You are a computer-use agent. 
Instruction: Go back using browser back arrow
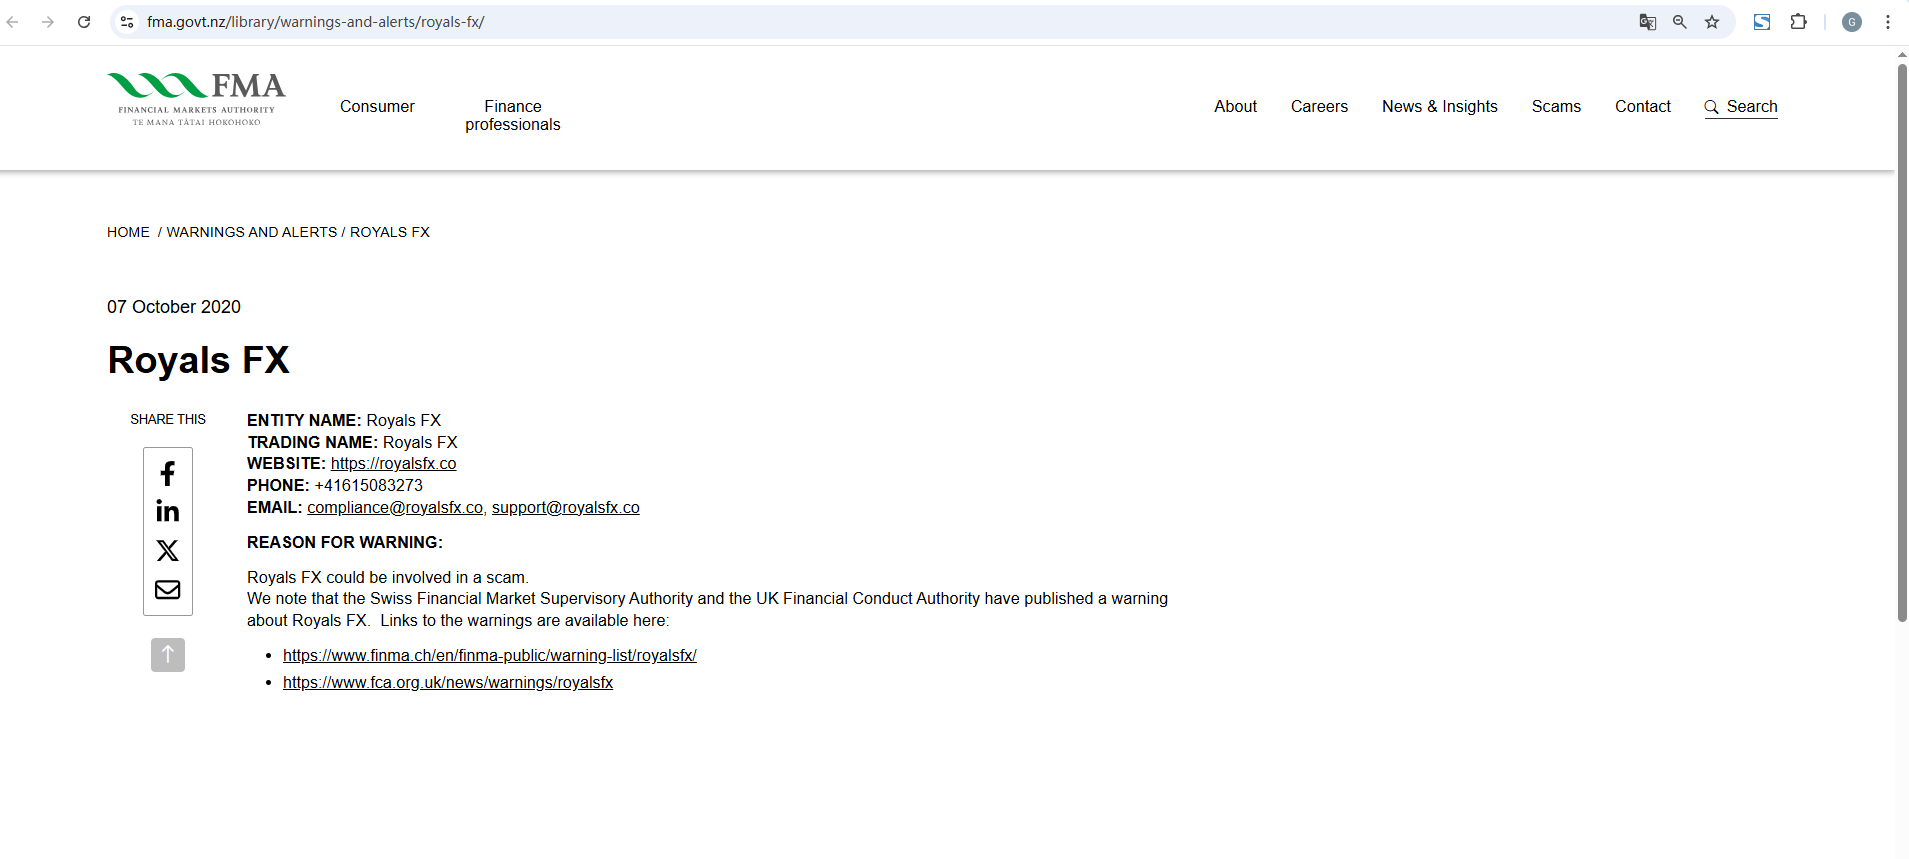coord(13,22)
